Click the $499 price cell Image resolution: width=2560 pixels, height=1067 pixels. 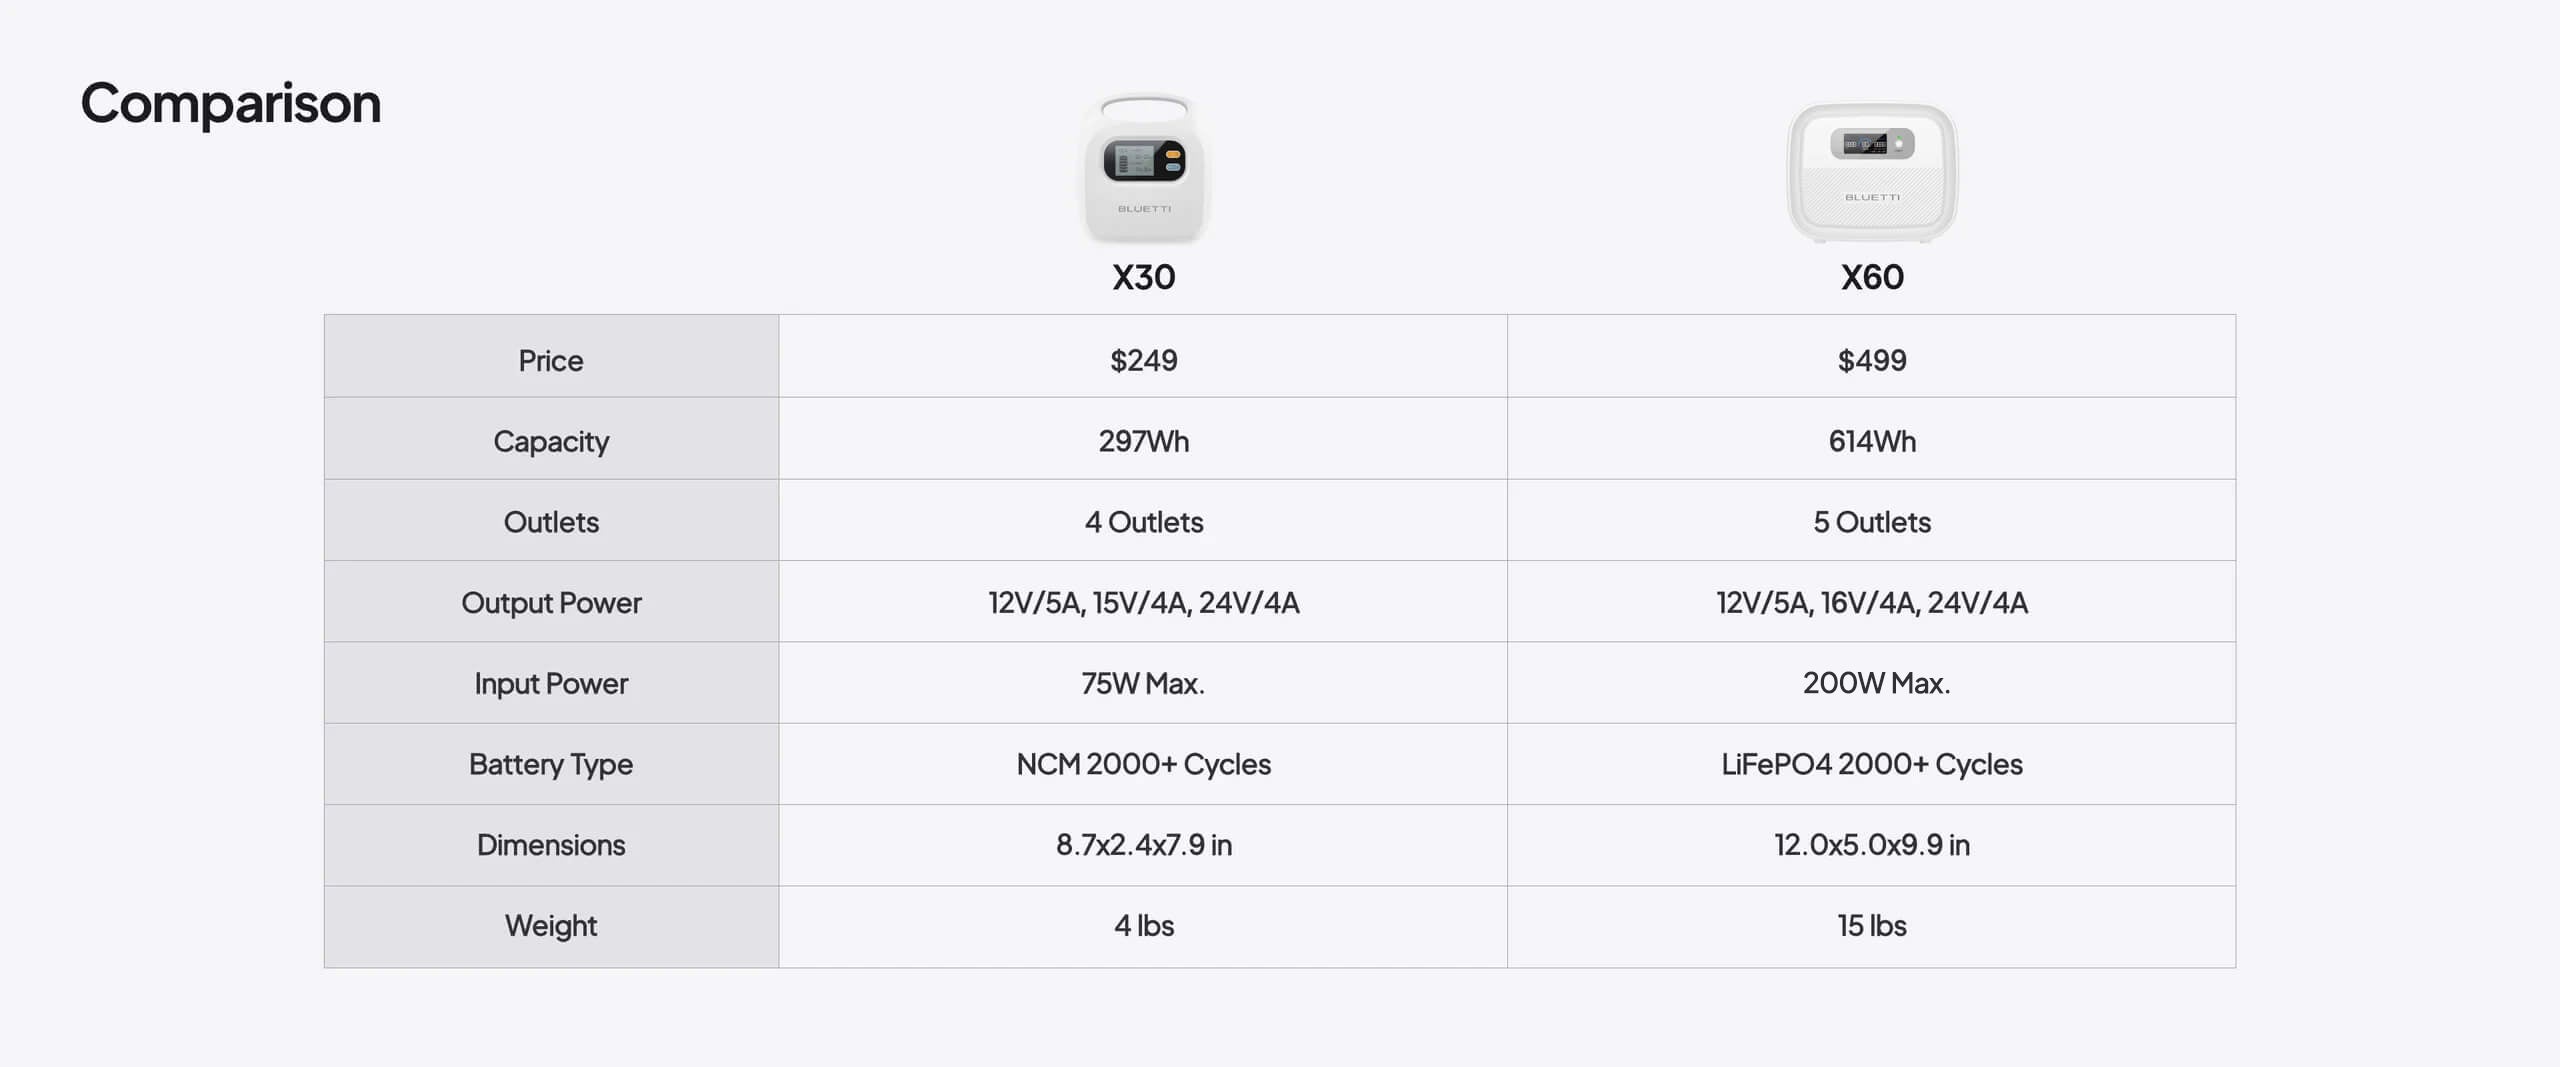tap(1872, 360)
